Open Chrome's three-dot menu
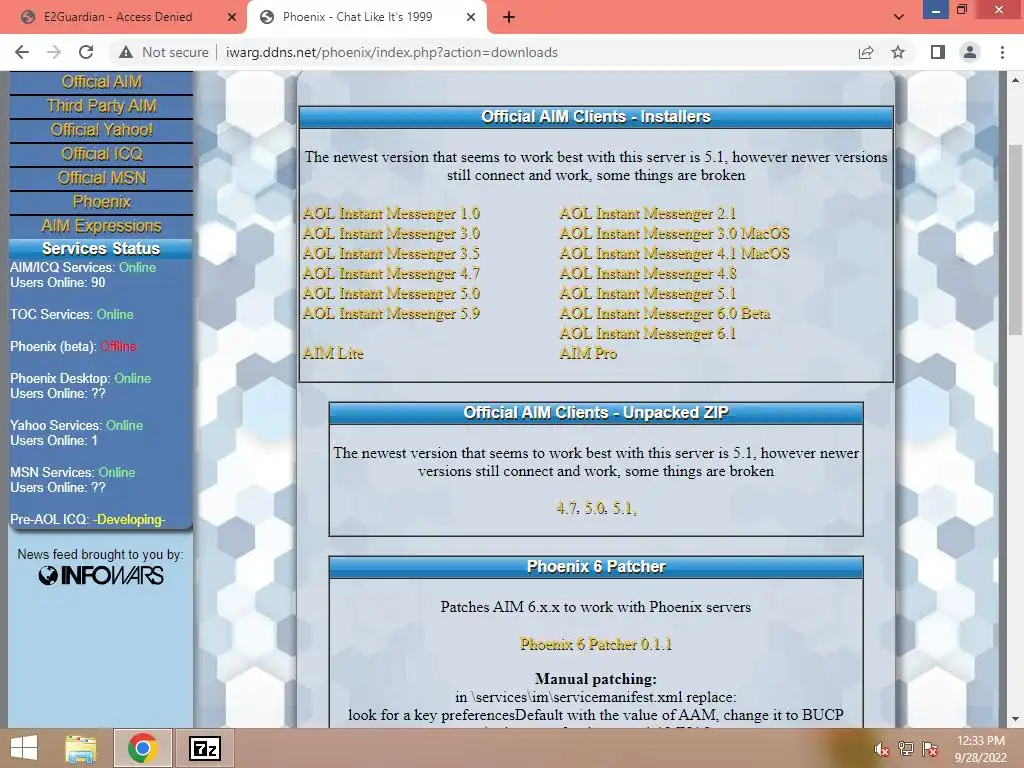 click(x=1002, y=52)
